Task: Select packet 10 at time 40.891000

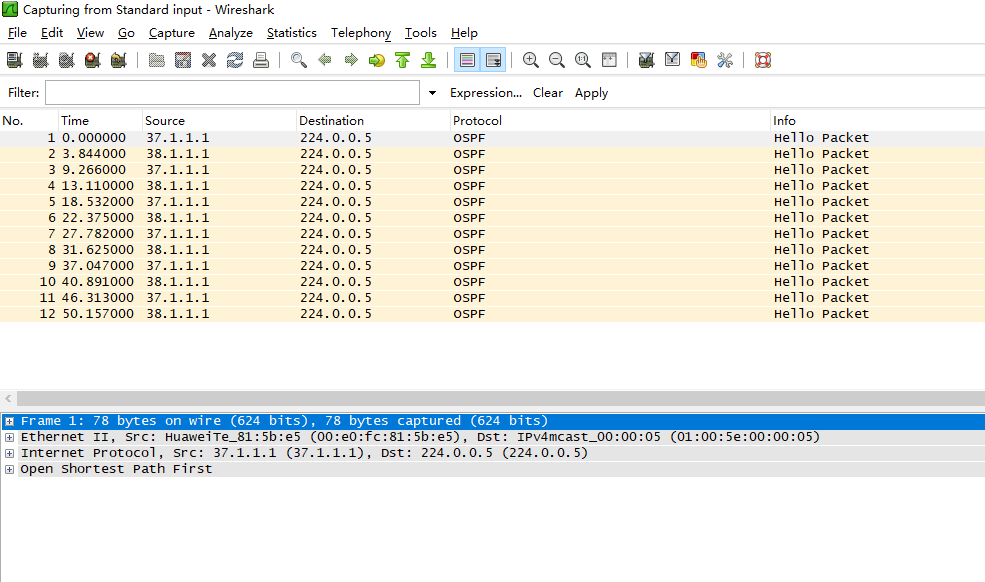Action: [x=492, y=282]
